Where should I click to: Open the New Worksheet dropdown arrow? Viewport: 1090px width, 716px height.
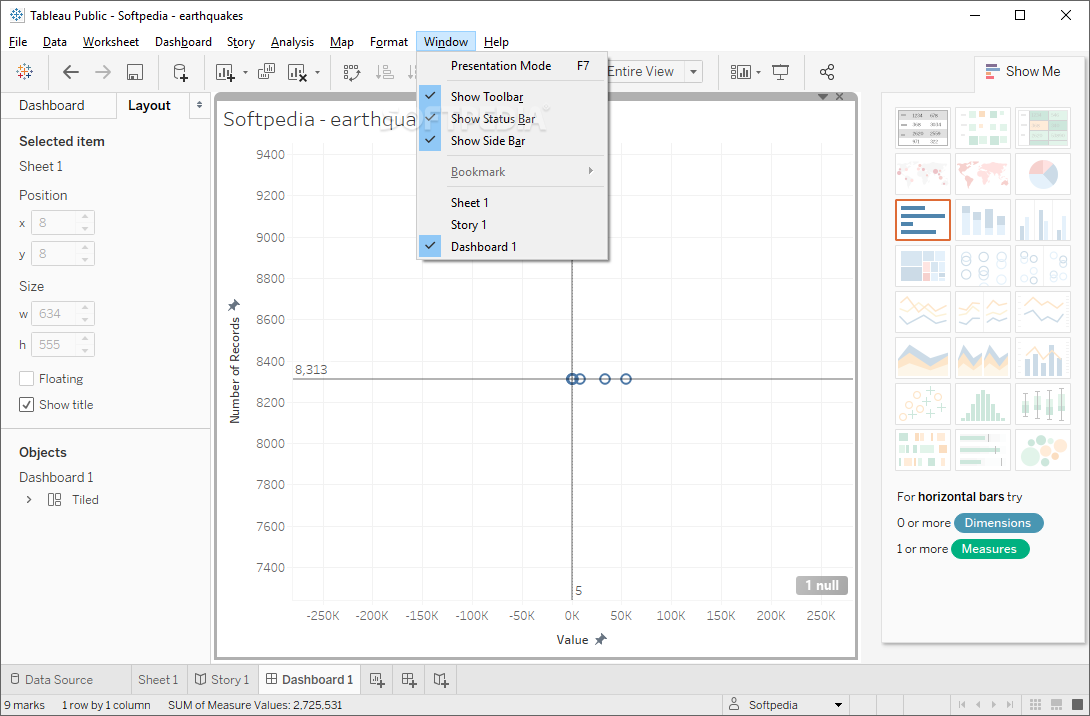[x=245, y=72]
